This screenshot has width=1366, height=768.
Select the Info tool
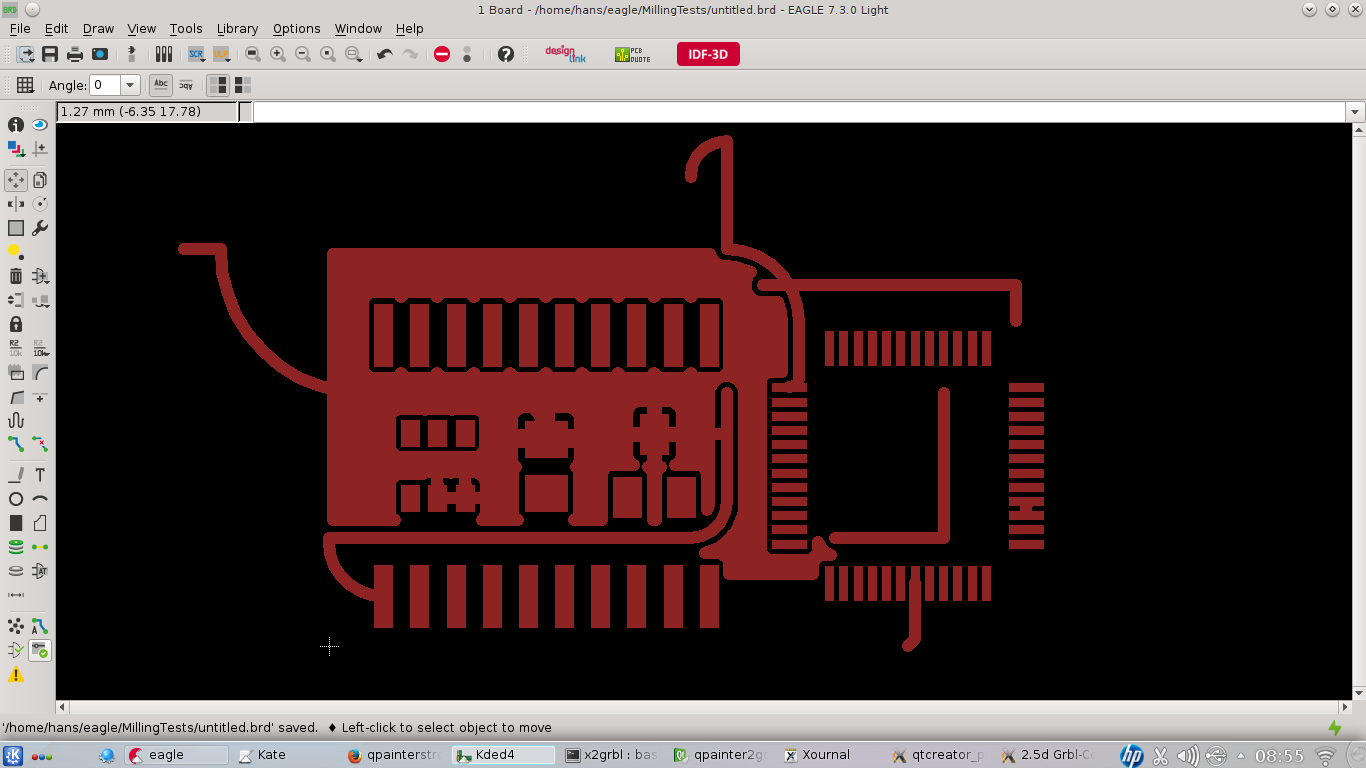(16, 125)
